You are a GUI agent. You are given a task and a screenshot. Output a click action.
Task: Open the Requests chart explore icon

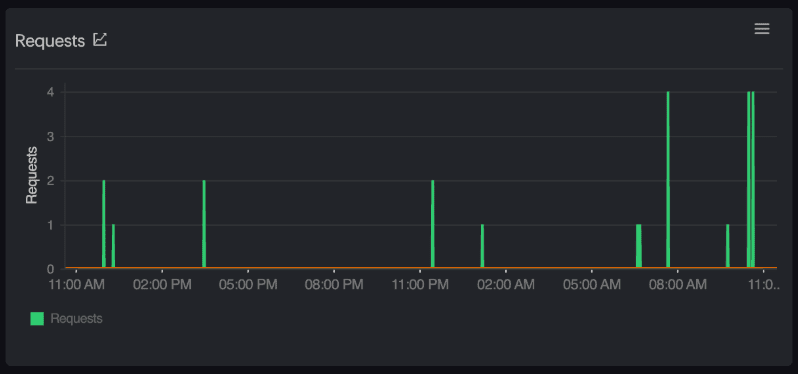click(100, 40)
